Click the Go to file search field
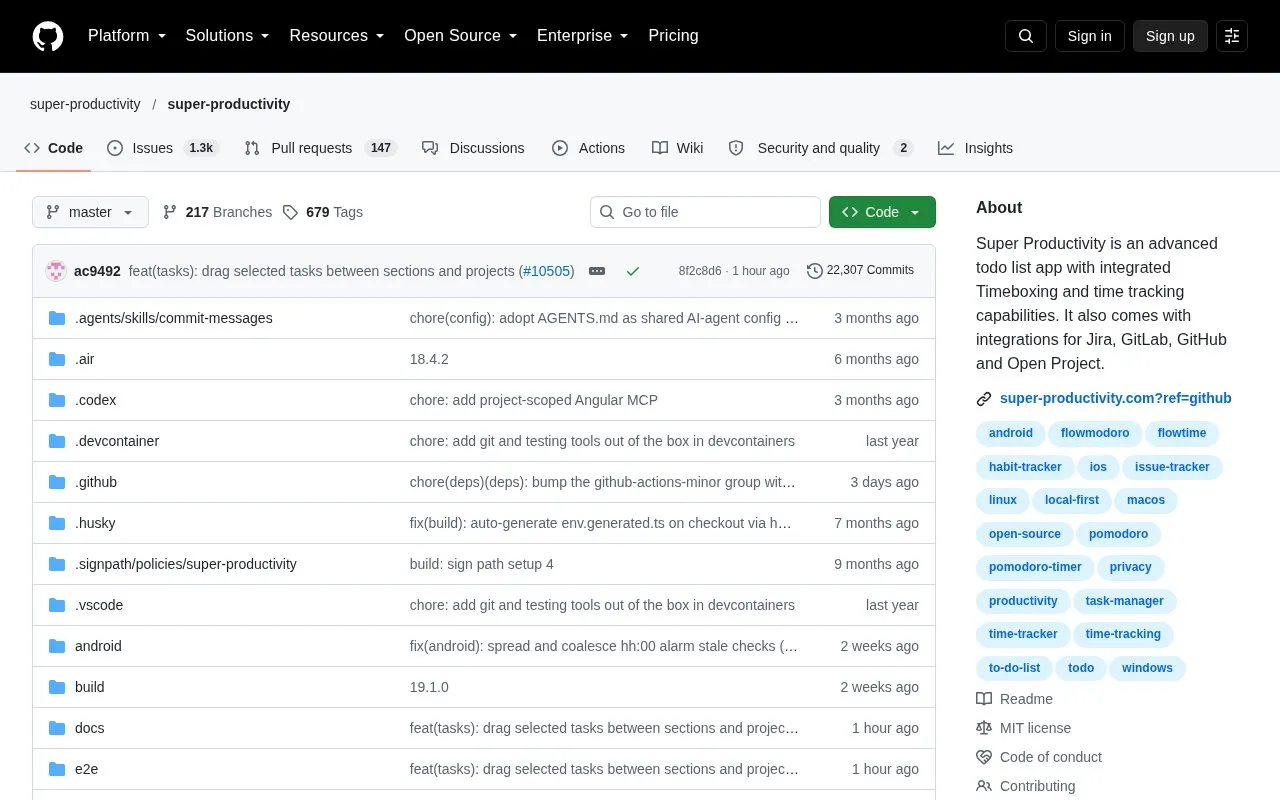The image size is (1280, 800). pyautogui.click(x=705, y=212)
